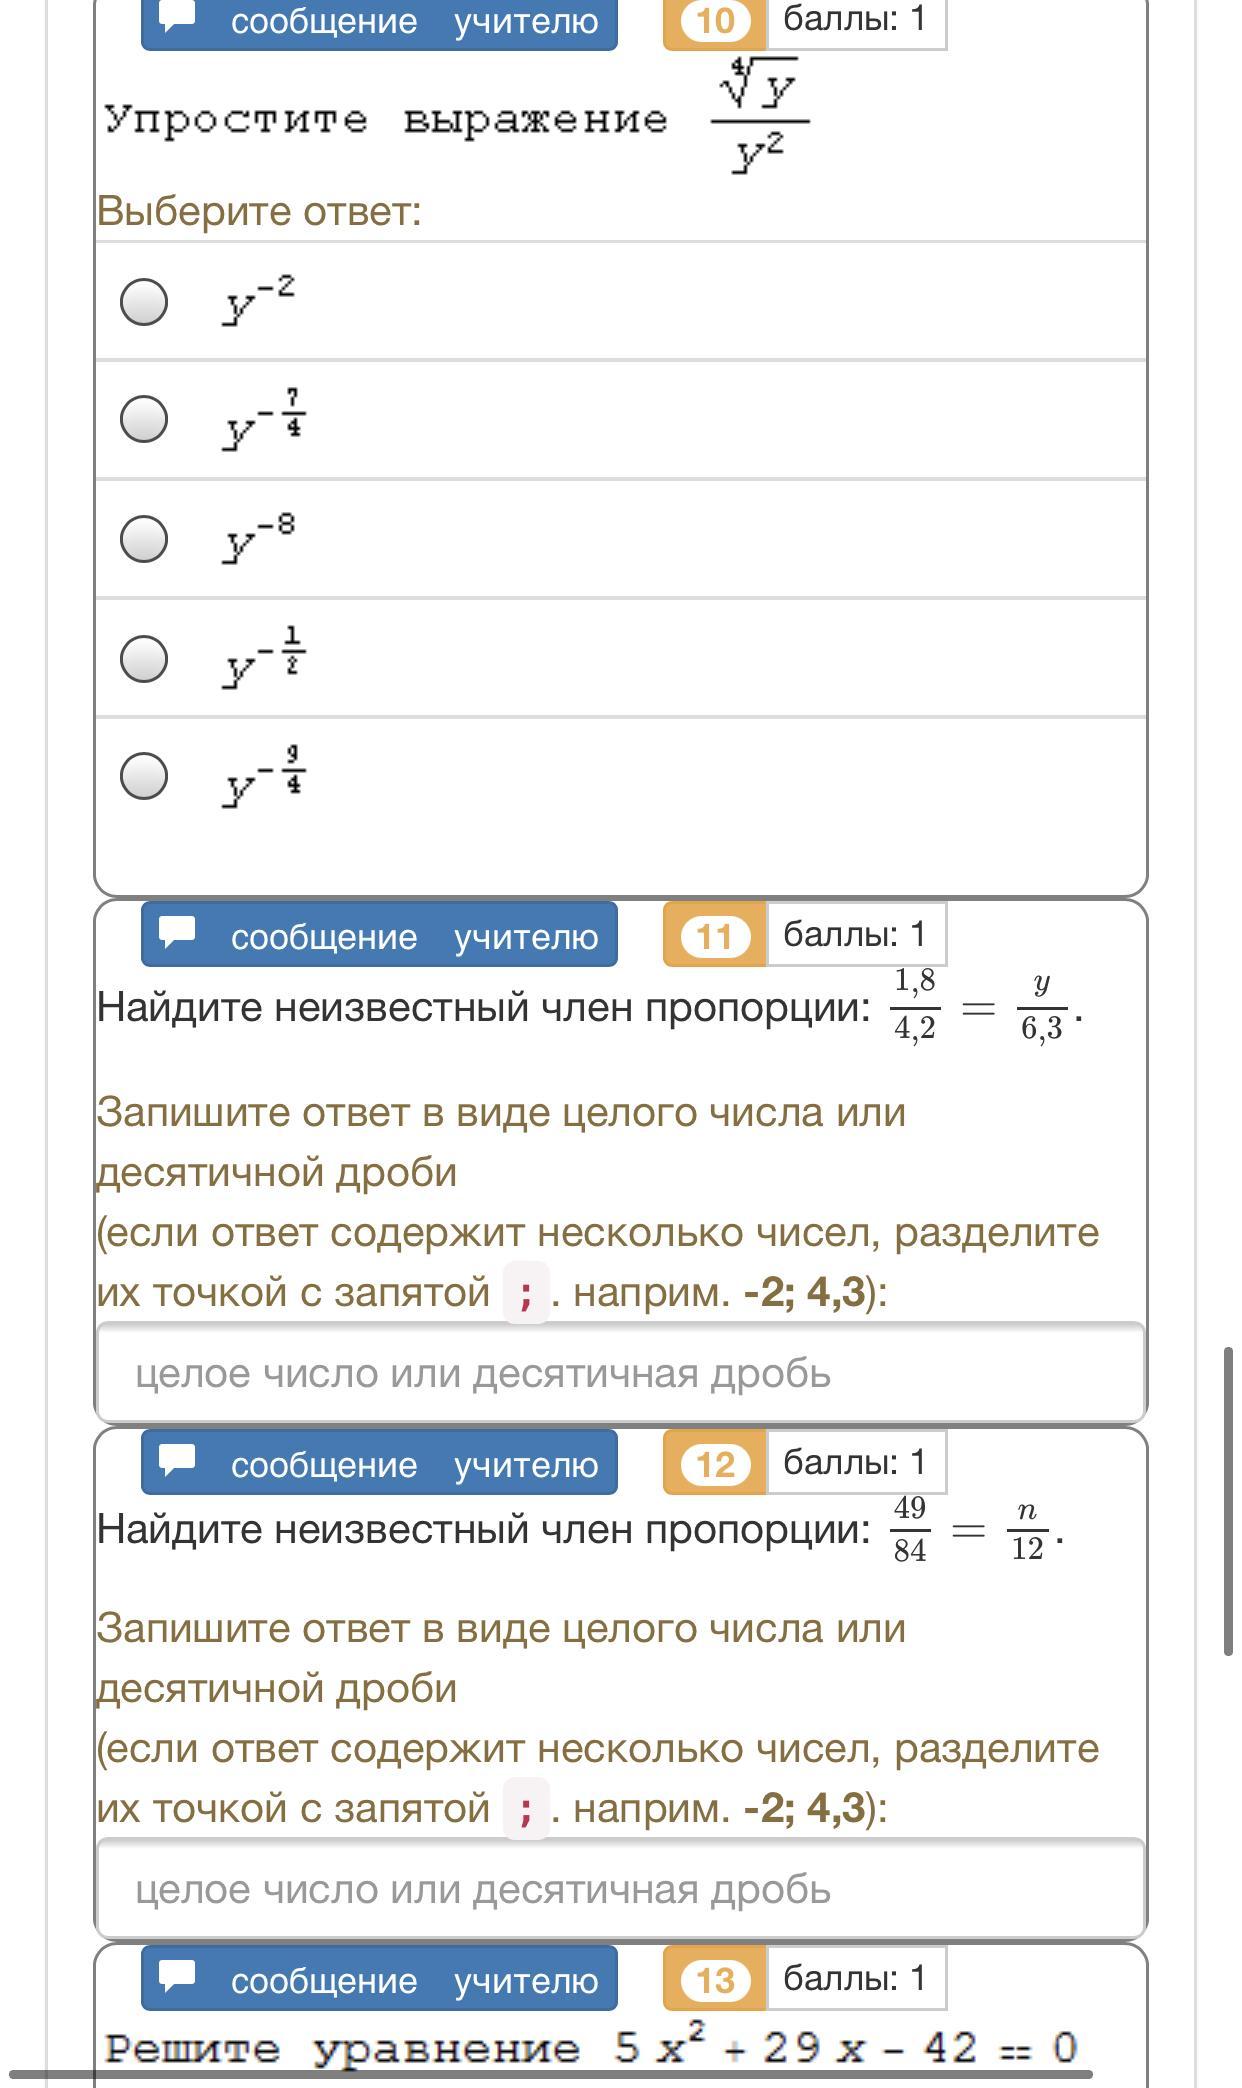Select the y^(-9/4) answer option
1242x2088 pixels.
pyautogui.click(x=144, y=776)
